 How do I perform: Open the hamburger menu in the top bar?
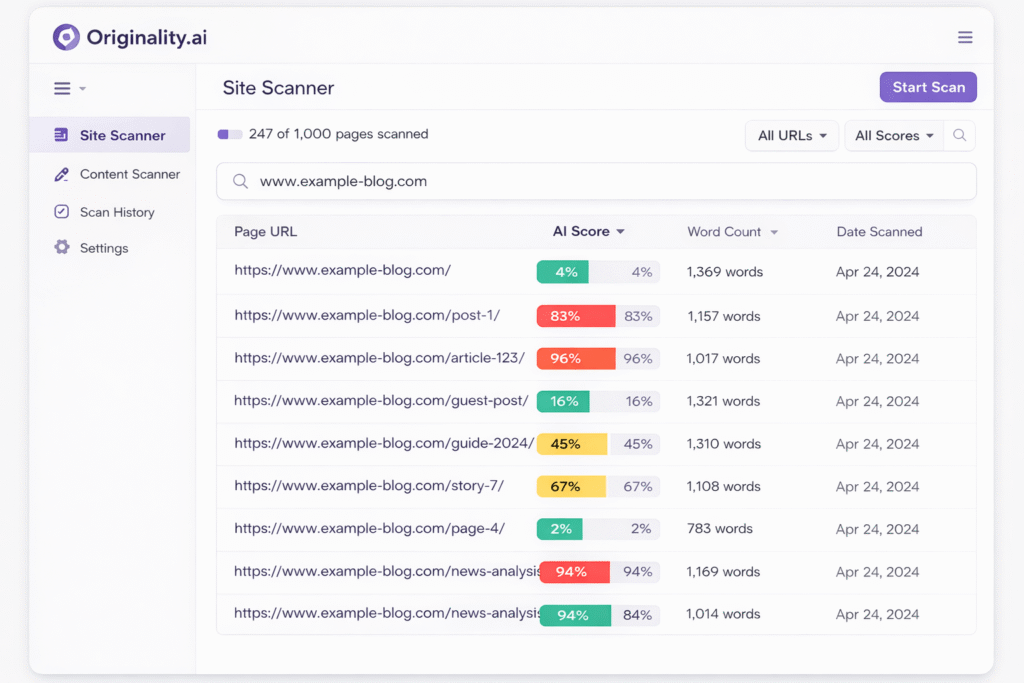point(965,37)
